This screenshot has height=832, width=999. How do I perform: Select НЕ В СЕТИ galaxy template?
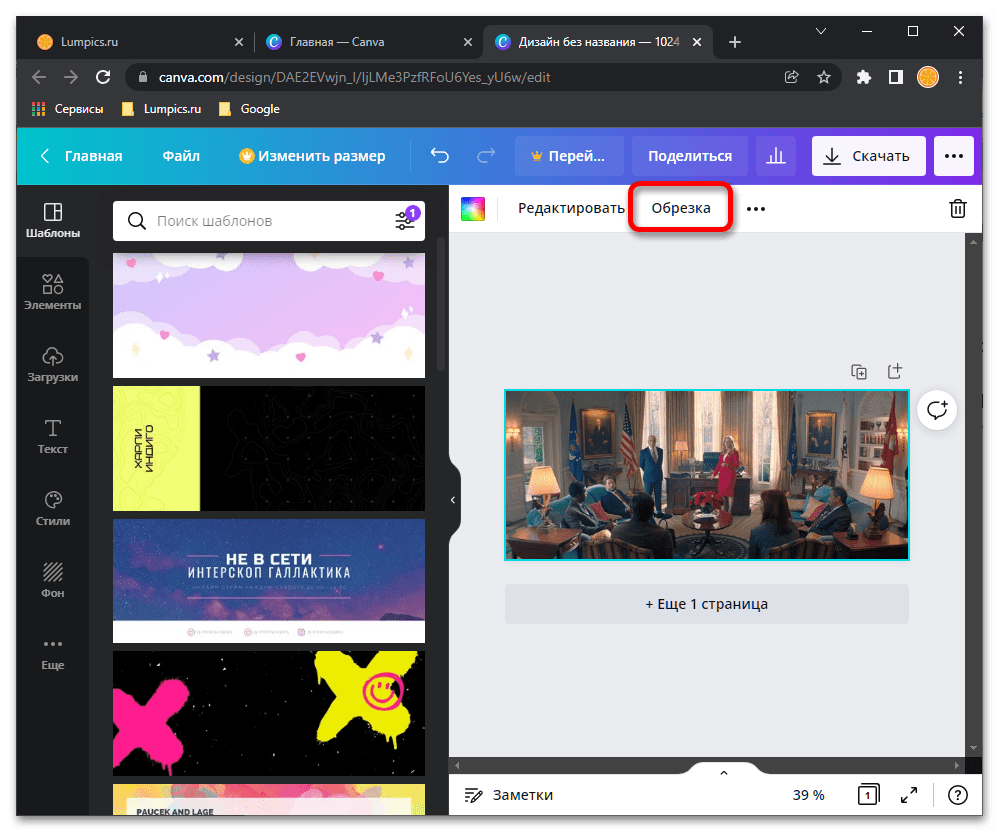[268, 580]
